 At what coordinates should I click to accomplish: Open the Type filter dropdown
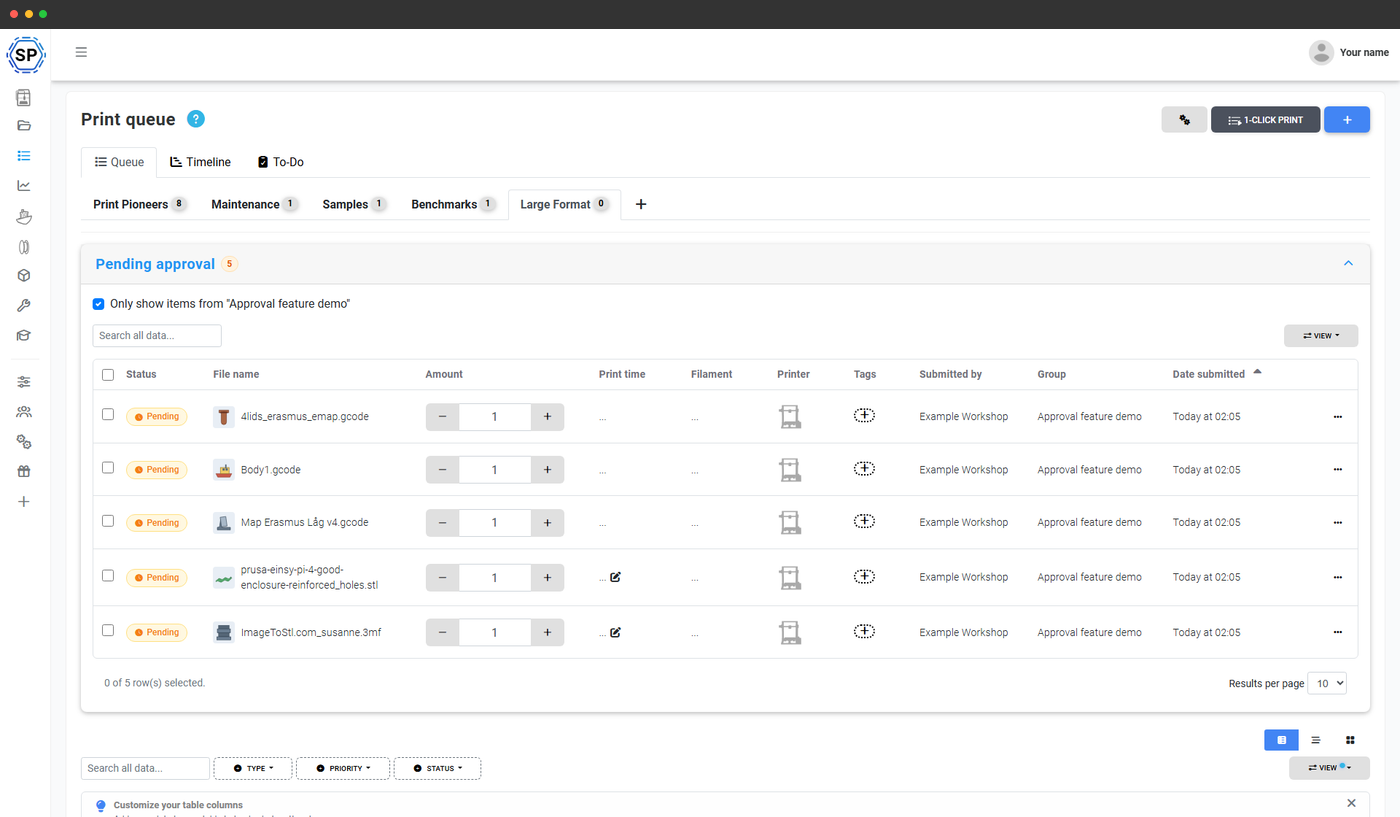[253, 768]
